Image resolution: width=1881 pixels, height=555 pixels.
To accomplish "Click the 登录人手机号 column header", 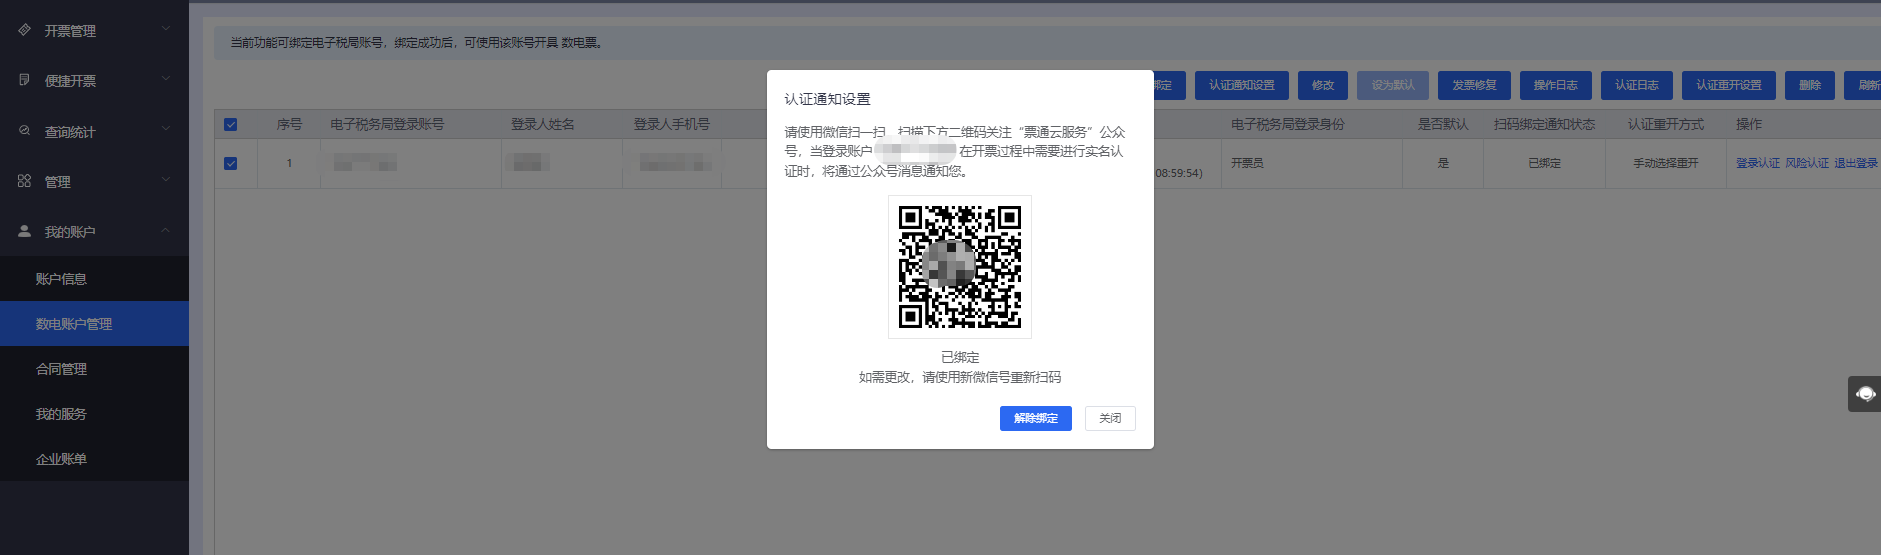I will (672, 124).
